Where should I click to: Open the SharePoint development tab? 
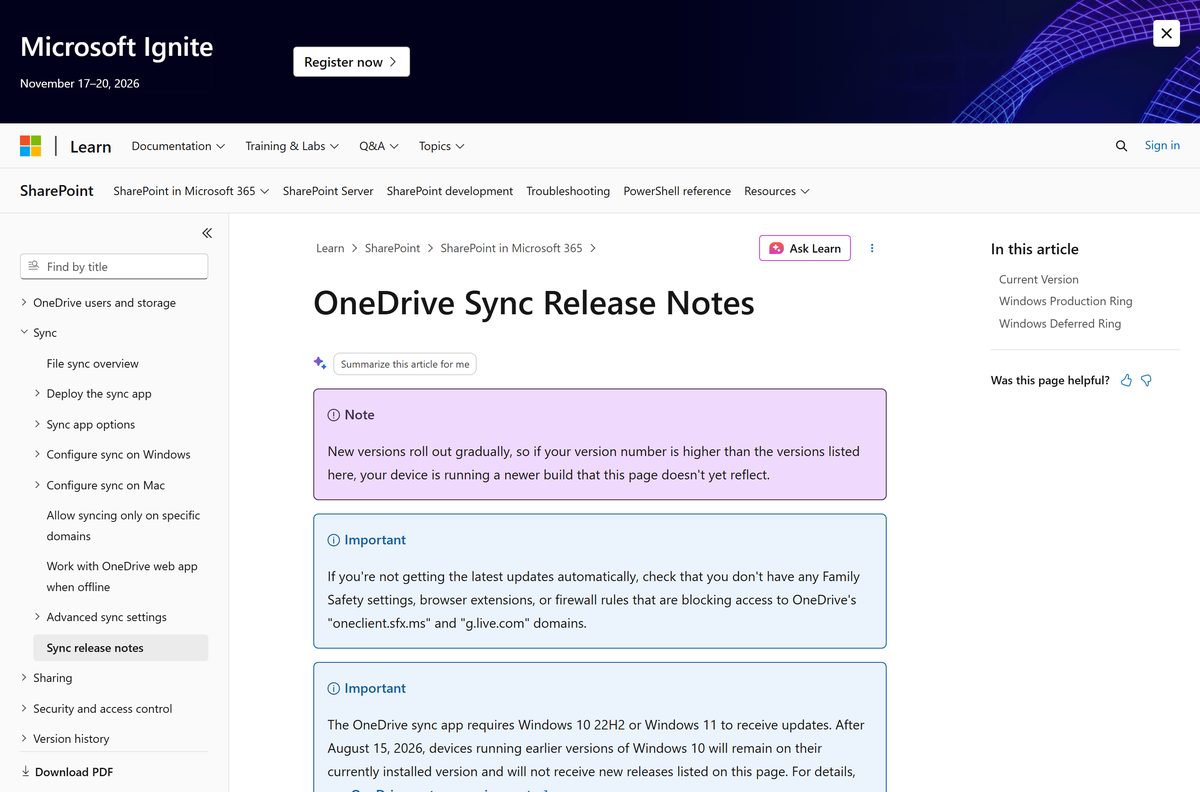click(x=450, y=191)
